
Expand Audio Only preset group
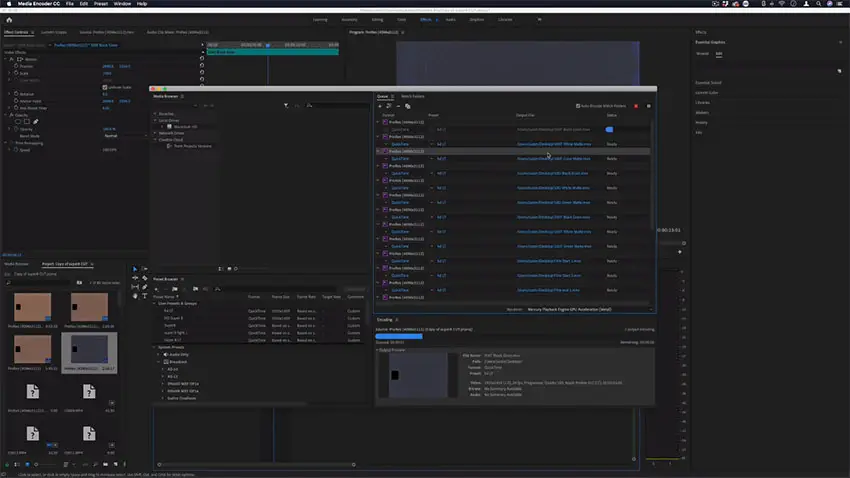tap(159, 354)
